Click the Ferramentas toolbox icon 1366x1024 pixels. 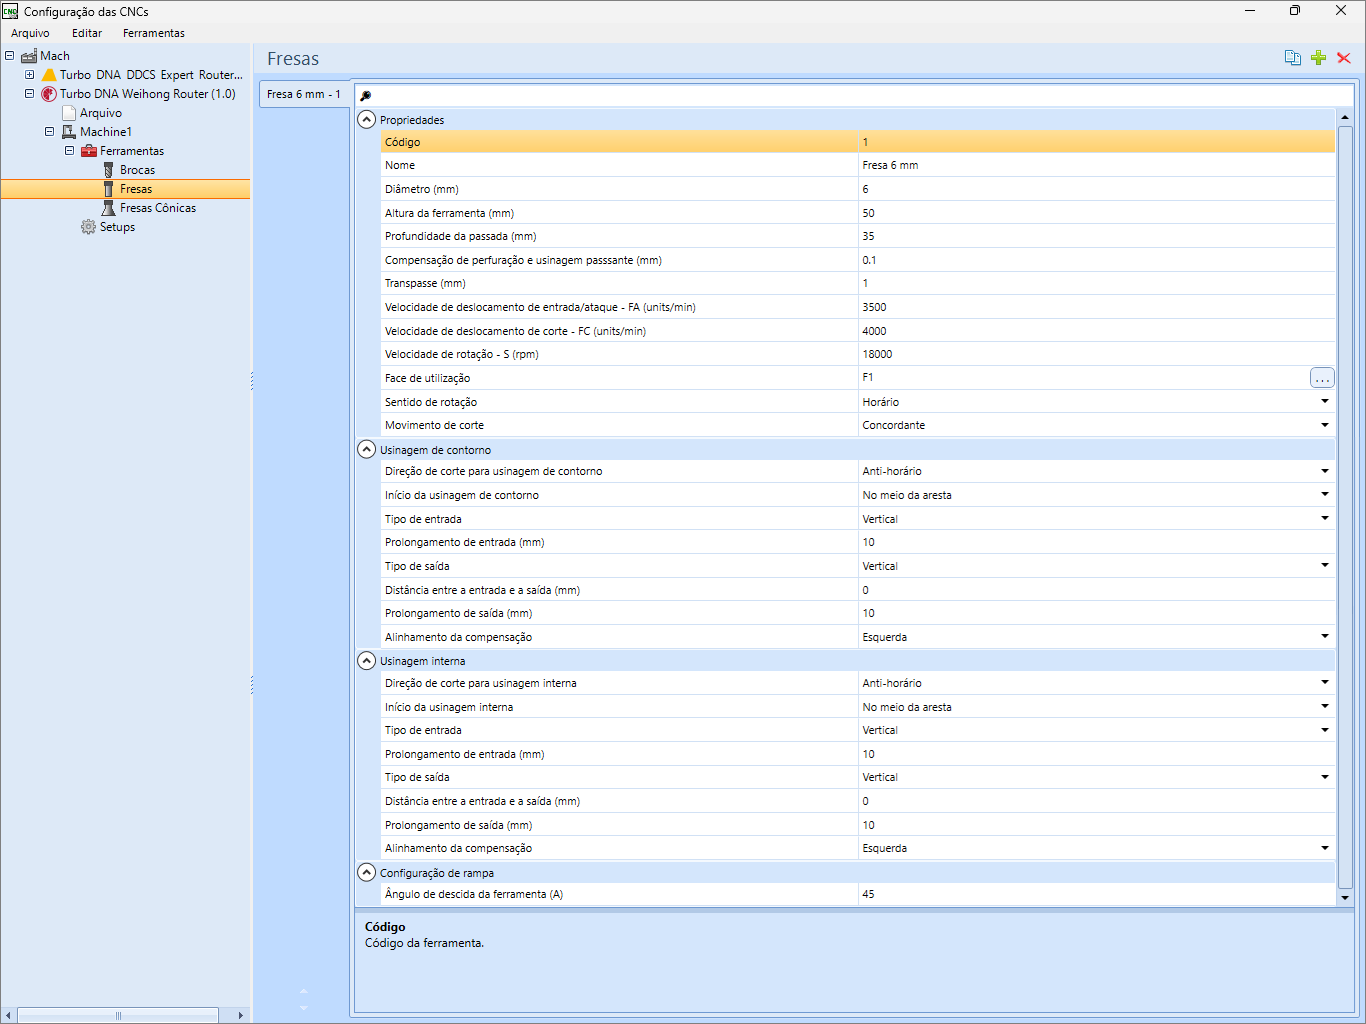tap(89, 151)
